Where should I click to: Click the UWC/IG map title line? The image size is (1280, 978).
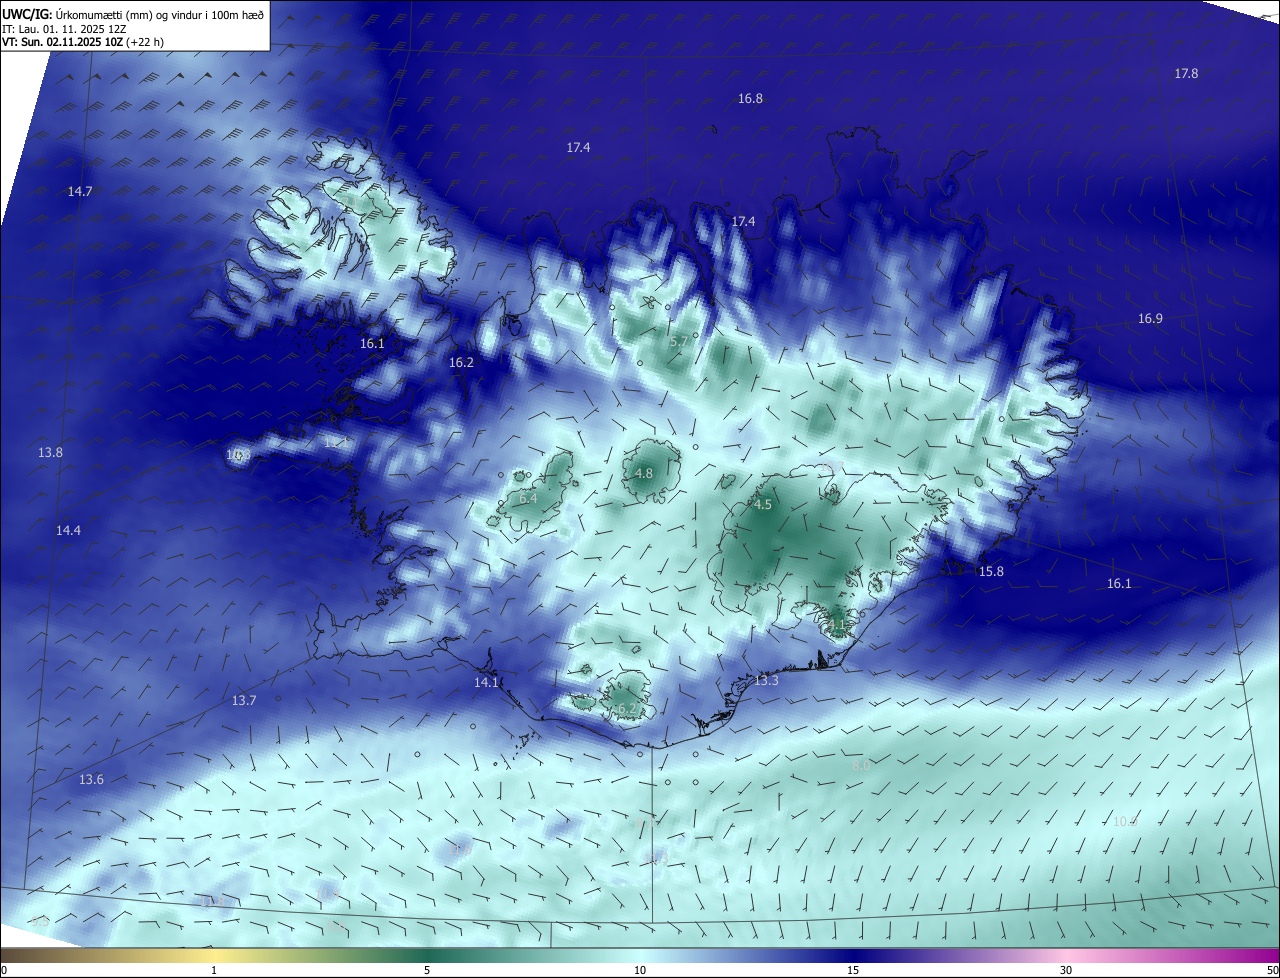(133, 13)
